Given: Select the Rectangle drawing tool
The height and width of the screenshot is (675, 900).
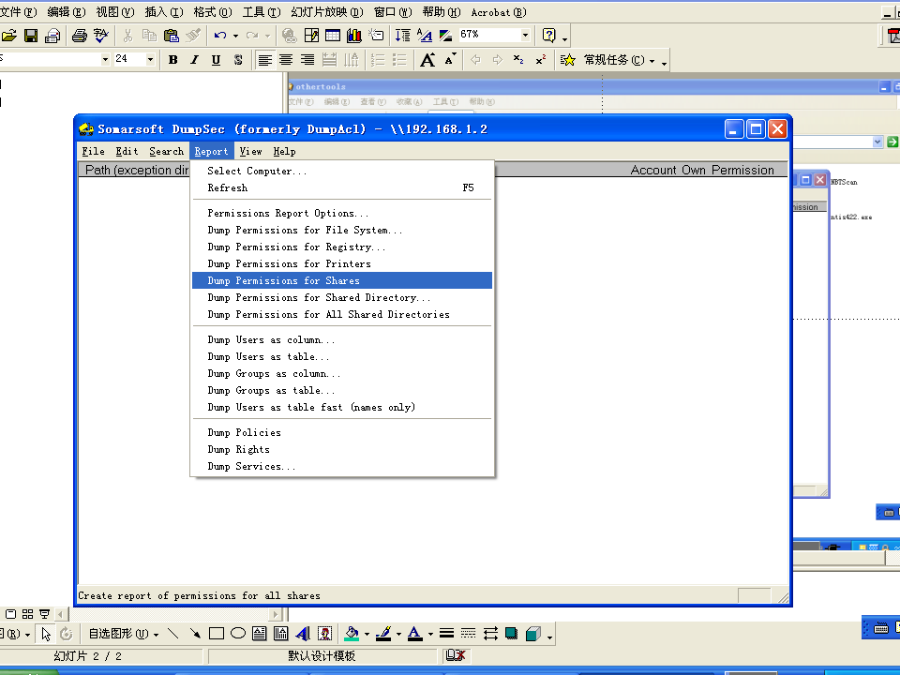Looking at the screenshot, I should (x=216, y=634).
